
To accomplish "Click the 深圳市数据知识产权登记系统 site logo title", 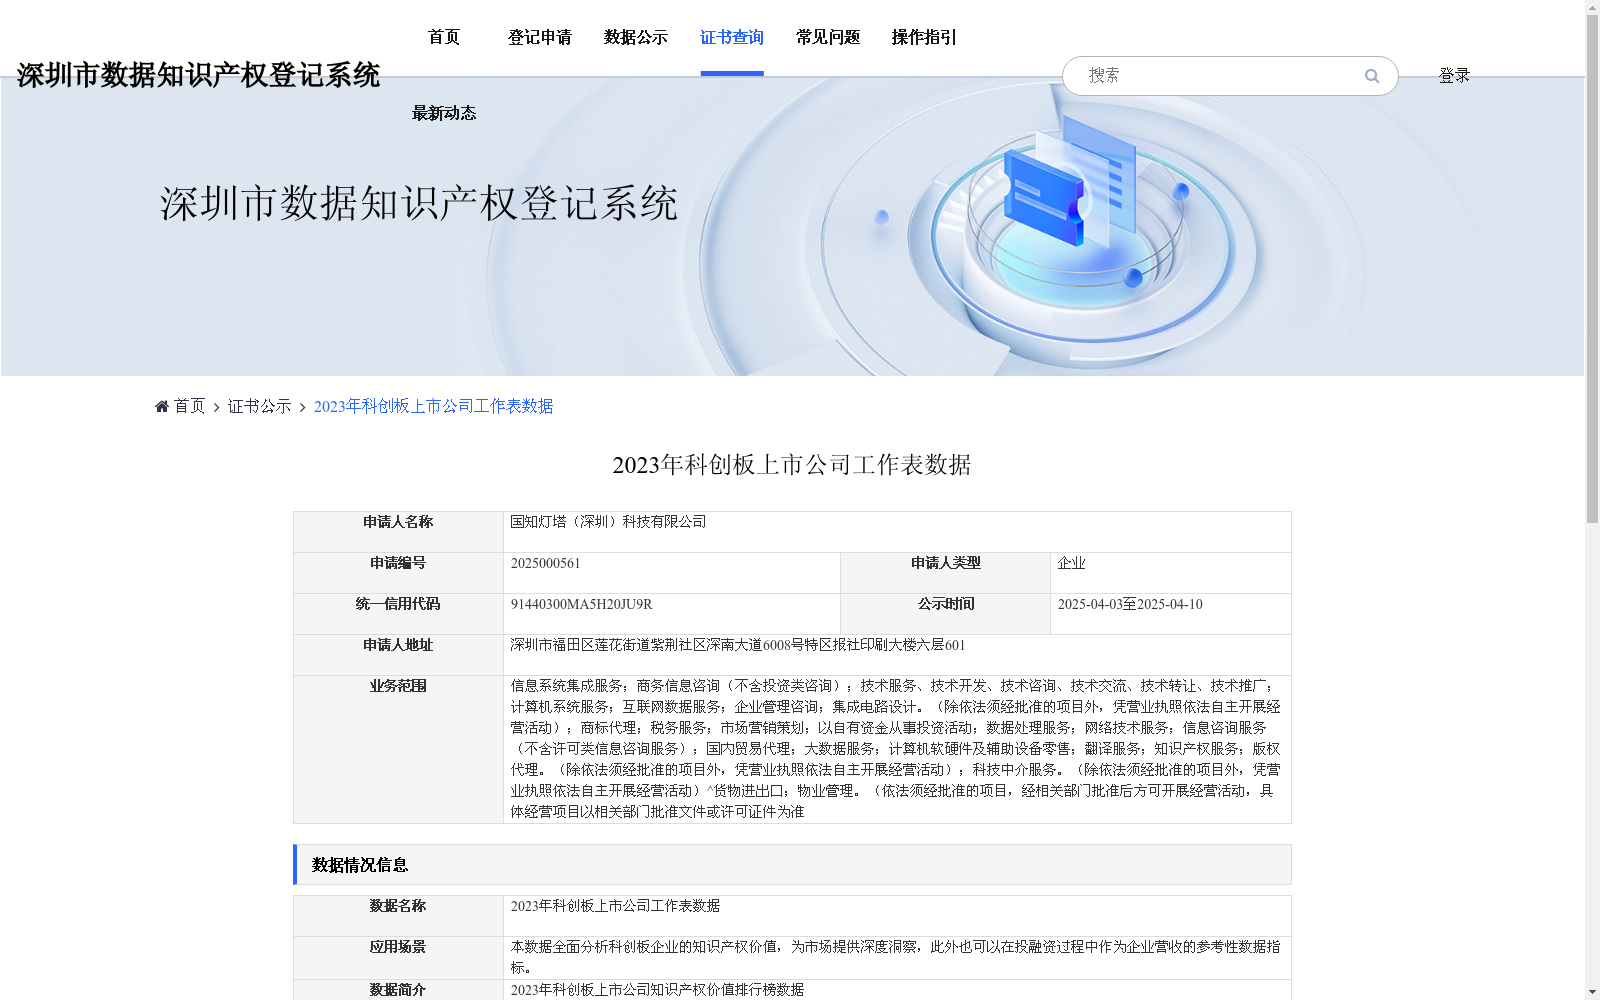I will point(198,75).
